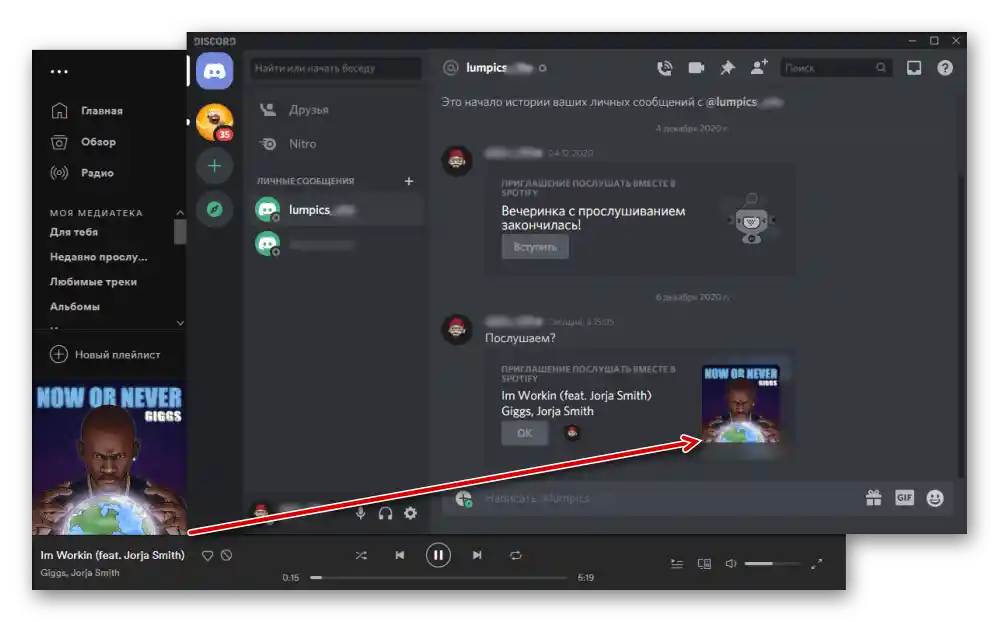Start a video call in Discord

[x=696, y=68]
